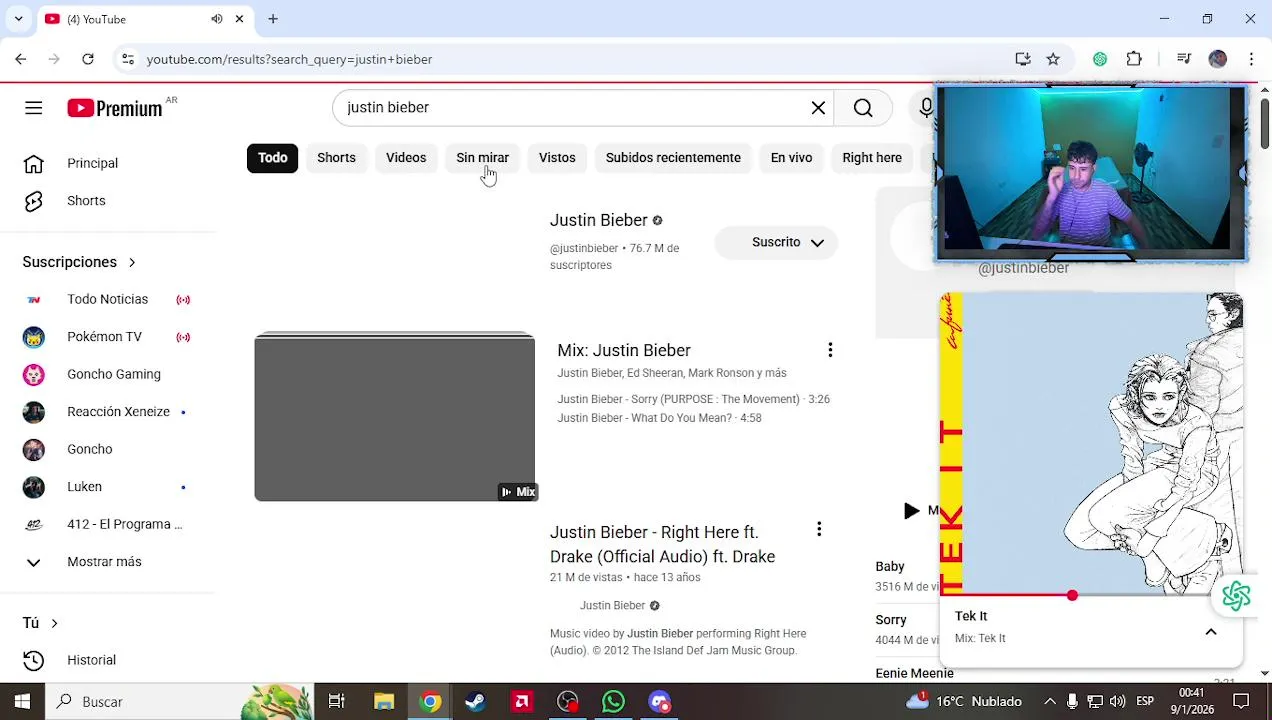Viewport: 1272px width, 720px height.
Task: Expand the miniplayer queue chevron
Action: pos(1211,632)
